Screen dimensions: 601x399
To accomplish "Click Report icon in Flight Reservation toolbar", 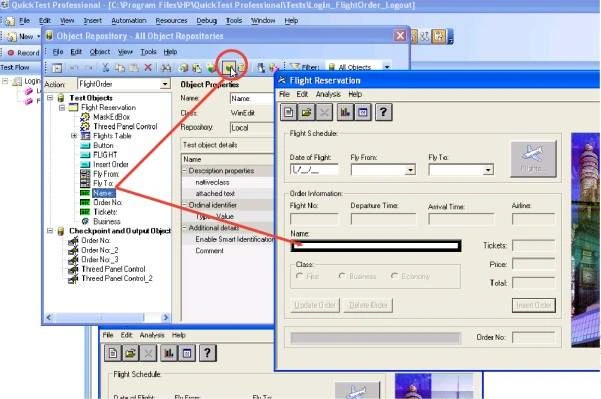I will tap(363, 112).
